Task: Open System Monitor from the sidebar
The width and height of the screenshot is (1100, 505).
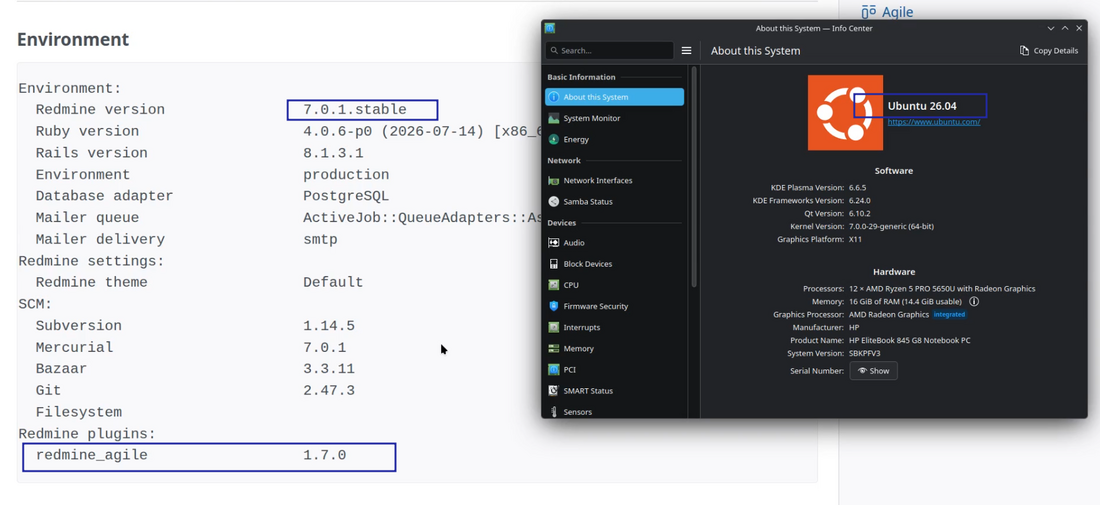Action: [615, 119]
